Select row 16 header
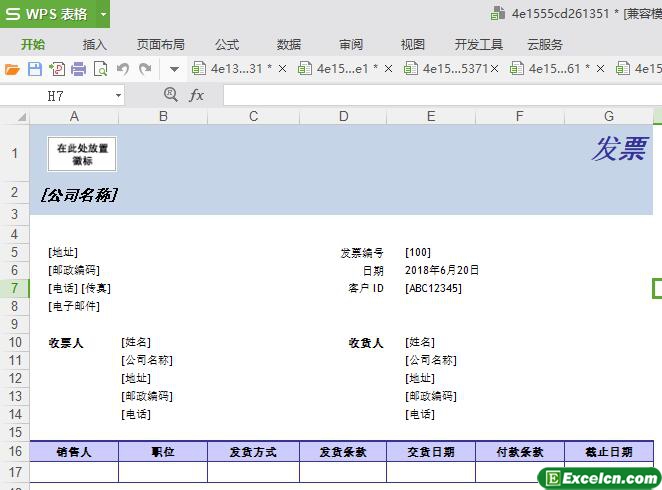The image size is (662, 490). pos(14,451)
